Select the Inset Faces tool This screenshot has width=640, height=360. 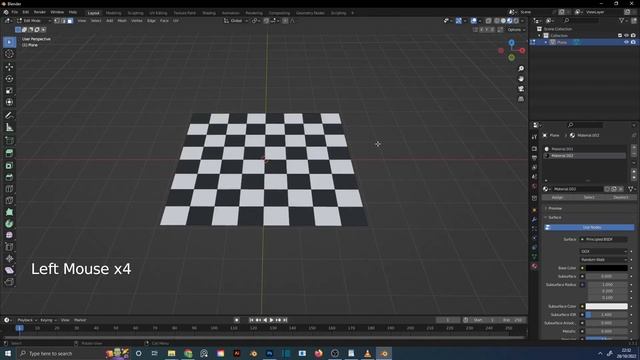(x=9, y=166)
